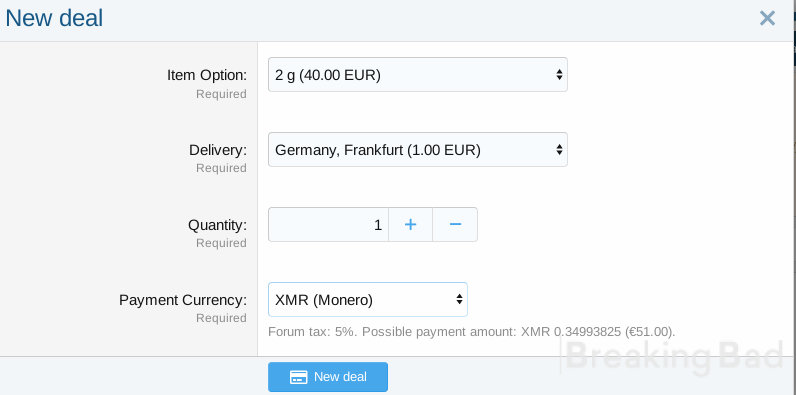Click the arrows on the Delivery selector
Screen dimensions: 796x395
pyautogui.click(x=559, y=150)
